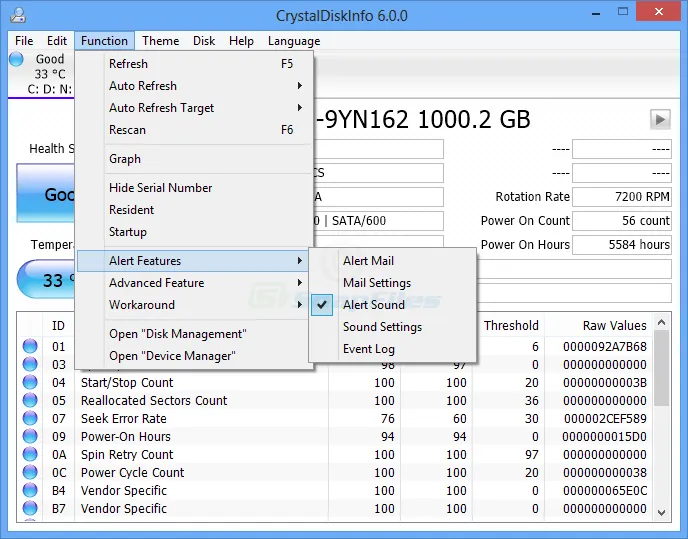Toggle the Startup option
688x539 pixels.
(x=194, y=232)
